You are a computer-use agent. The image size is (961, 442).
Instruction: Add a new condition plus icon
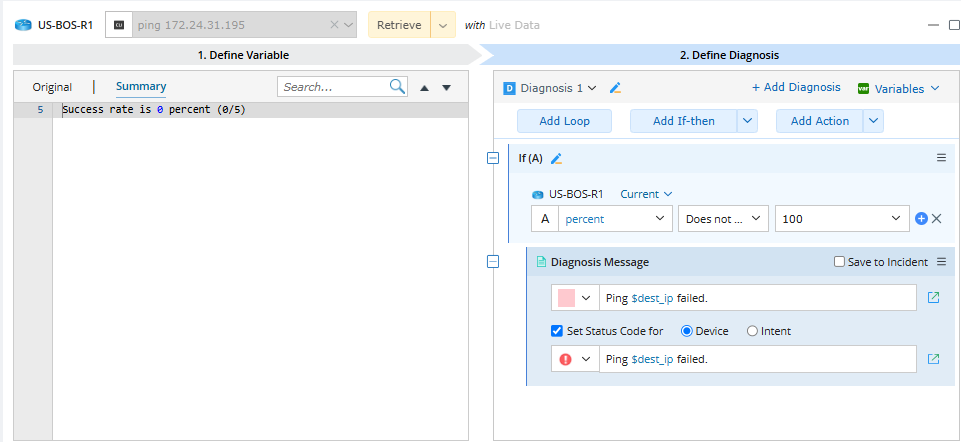pos(922,218)
